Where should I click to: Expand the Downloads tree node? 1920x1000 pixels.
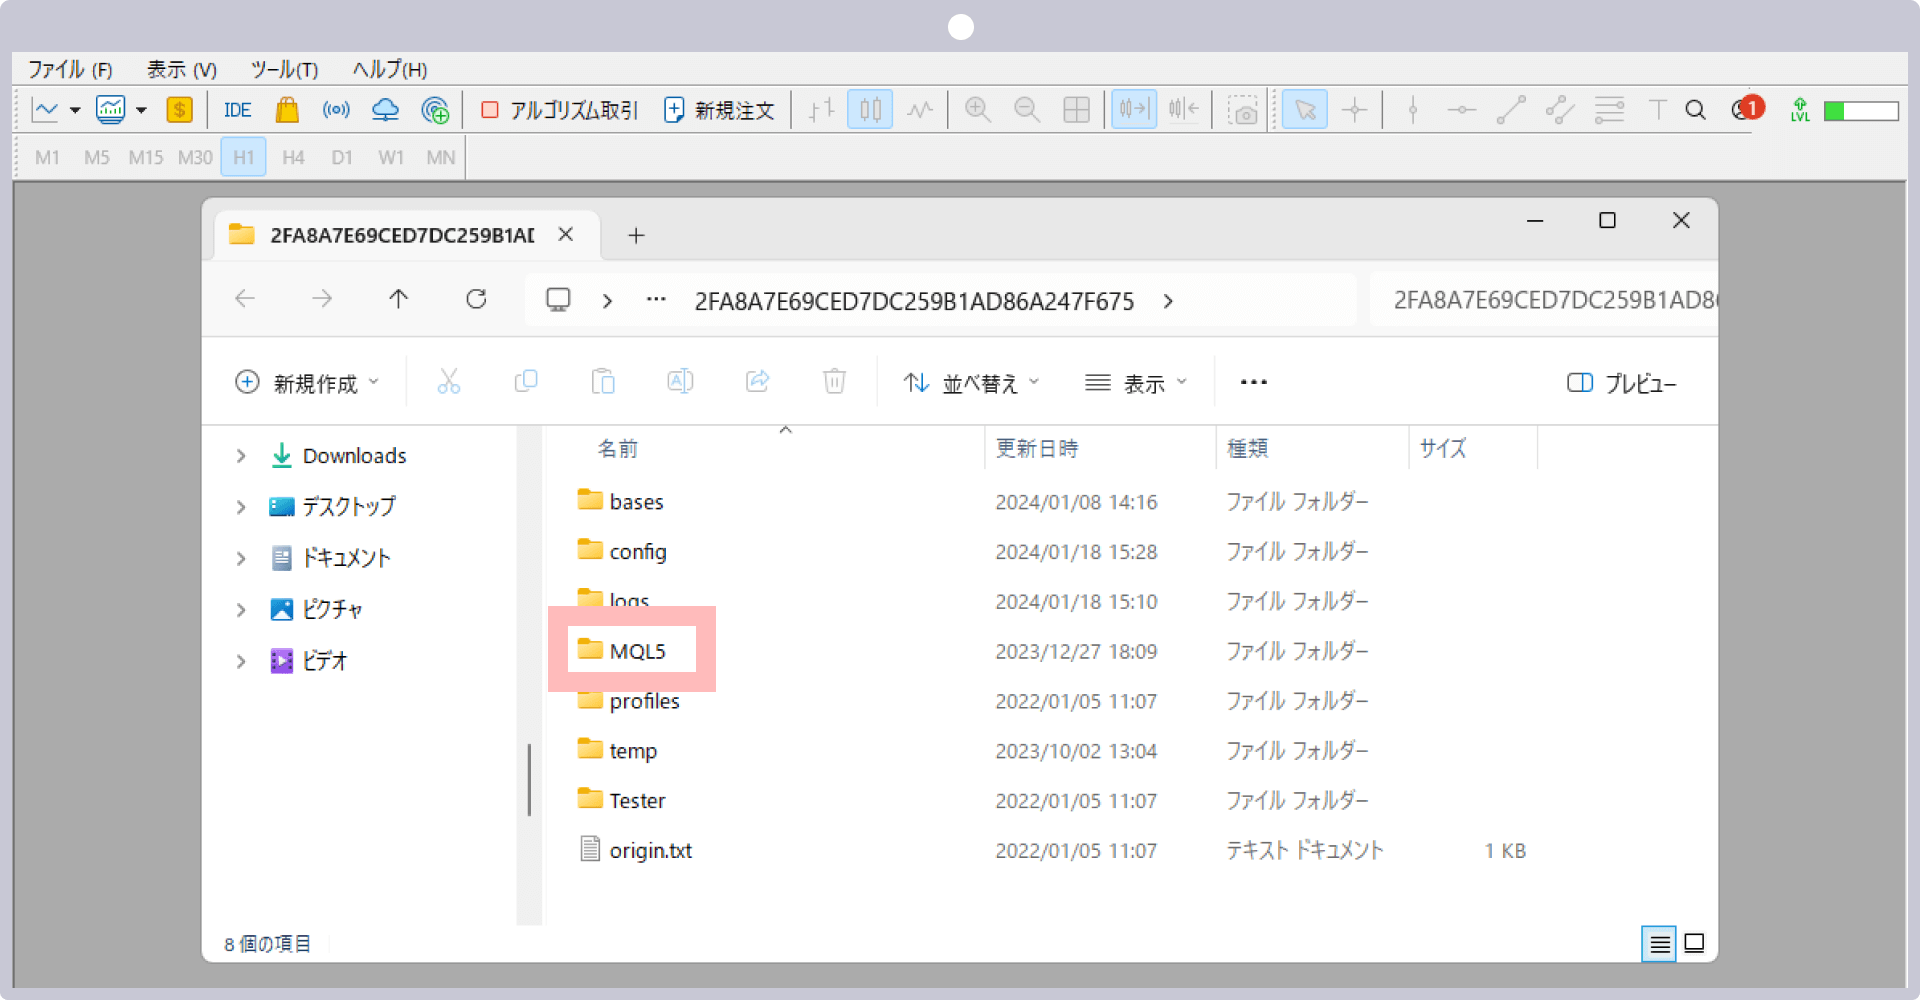[x=241, y=456]
